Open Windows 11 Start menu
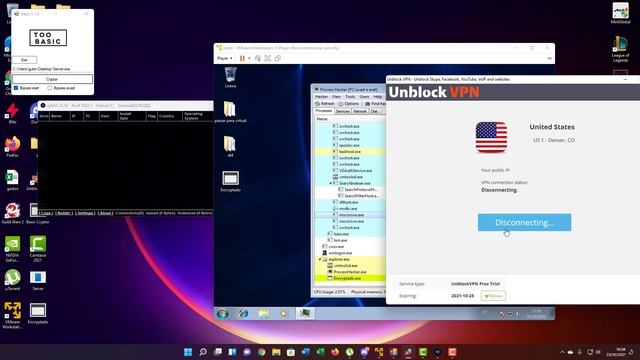The width and height of the screenshot is (640, 360). coord(188,352)
